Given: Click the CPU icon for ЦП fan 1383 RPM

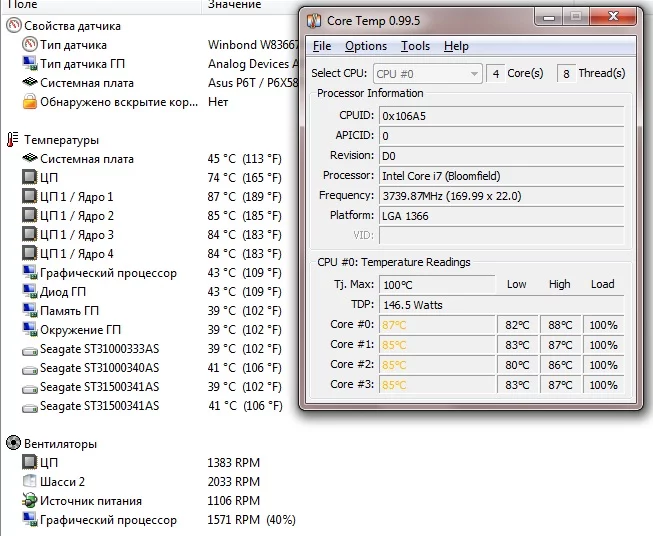Looking at the screenshot, I should click(30, 462).
